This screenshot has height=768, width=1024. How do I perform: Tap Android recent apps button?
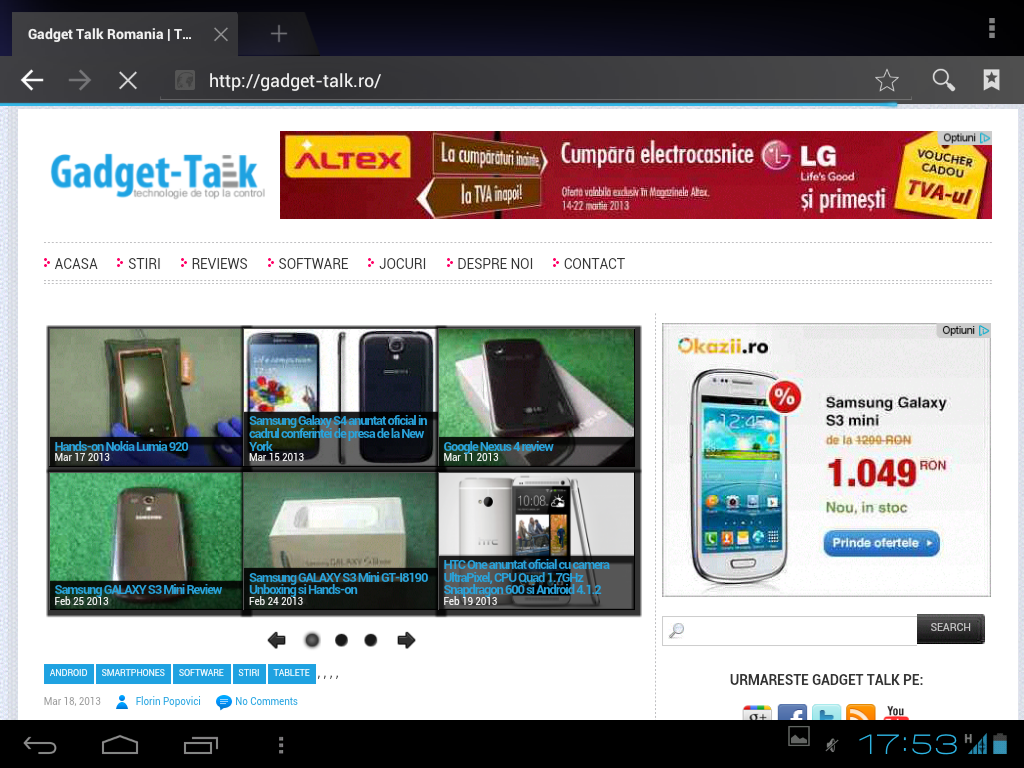(x=200, y=744)
